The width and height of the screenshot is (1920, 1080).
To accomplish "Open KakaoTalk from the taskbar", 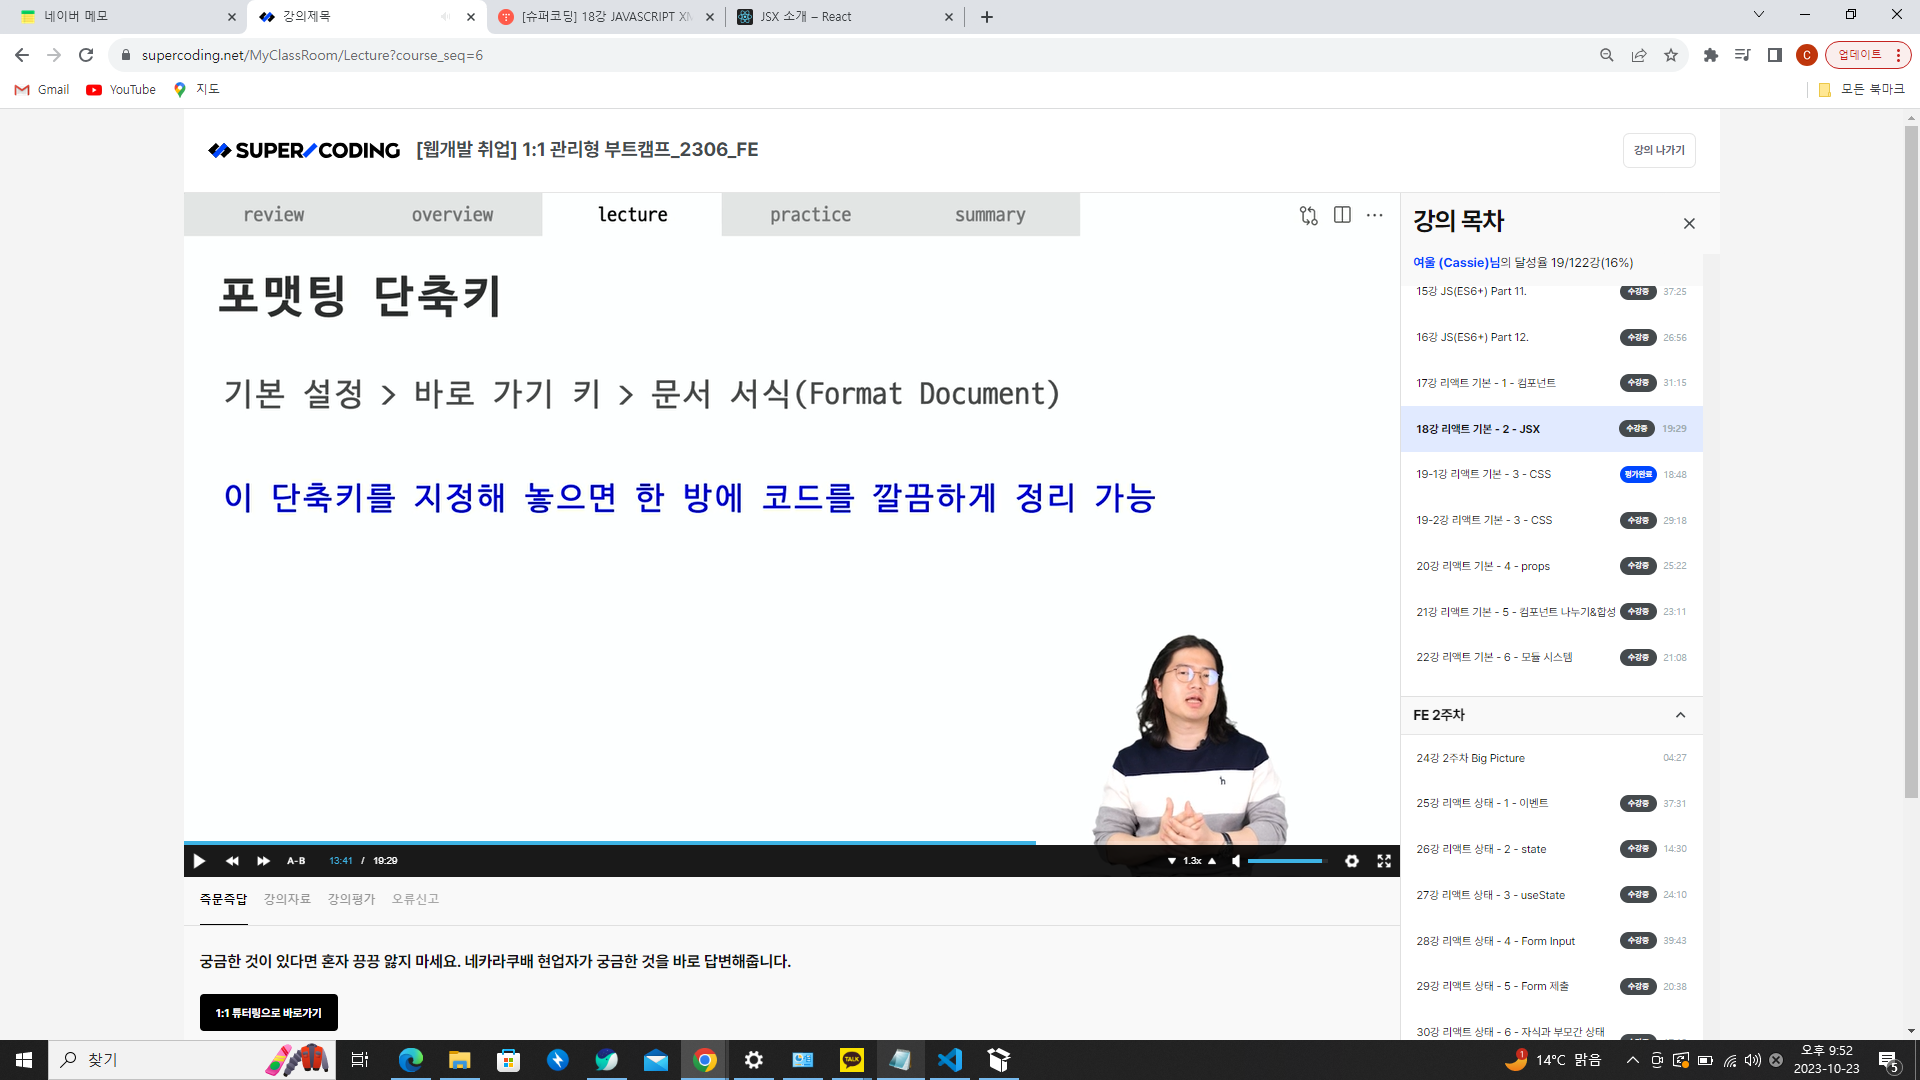I will [x=852, y=1060].
